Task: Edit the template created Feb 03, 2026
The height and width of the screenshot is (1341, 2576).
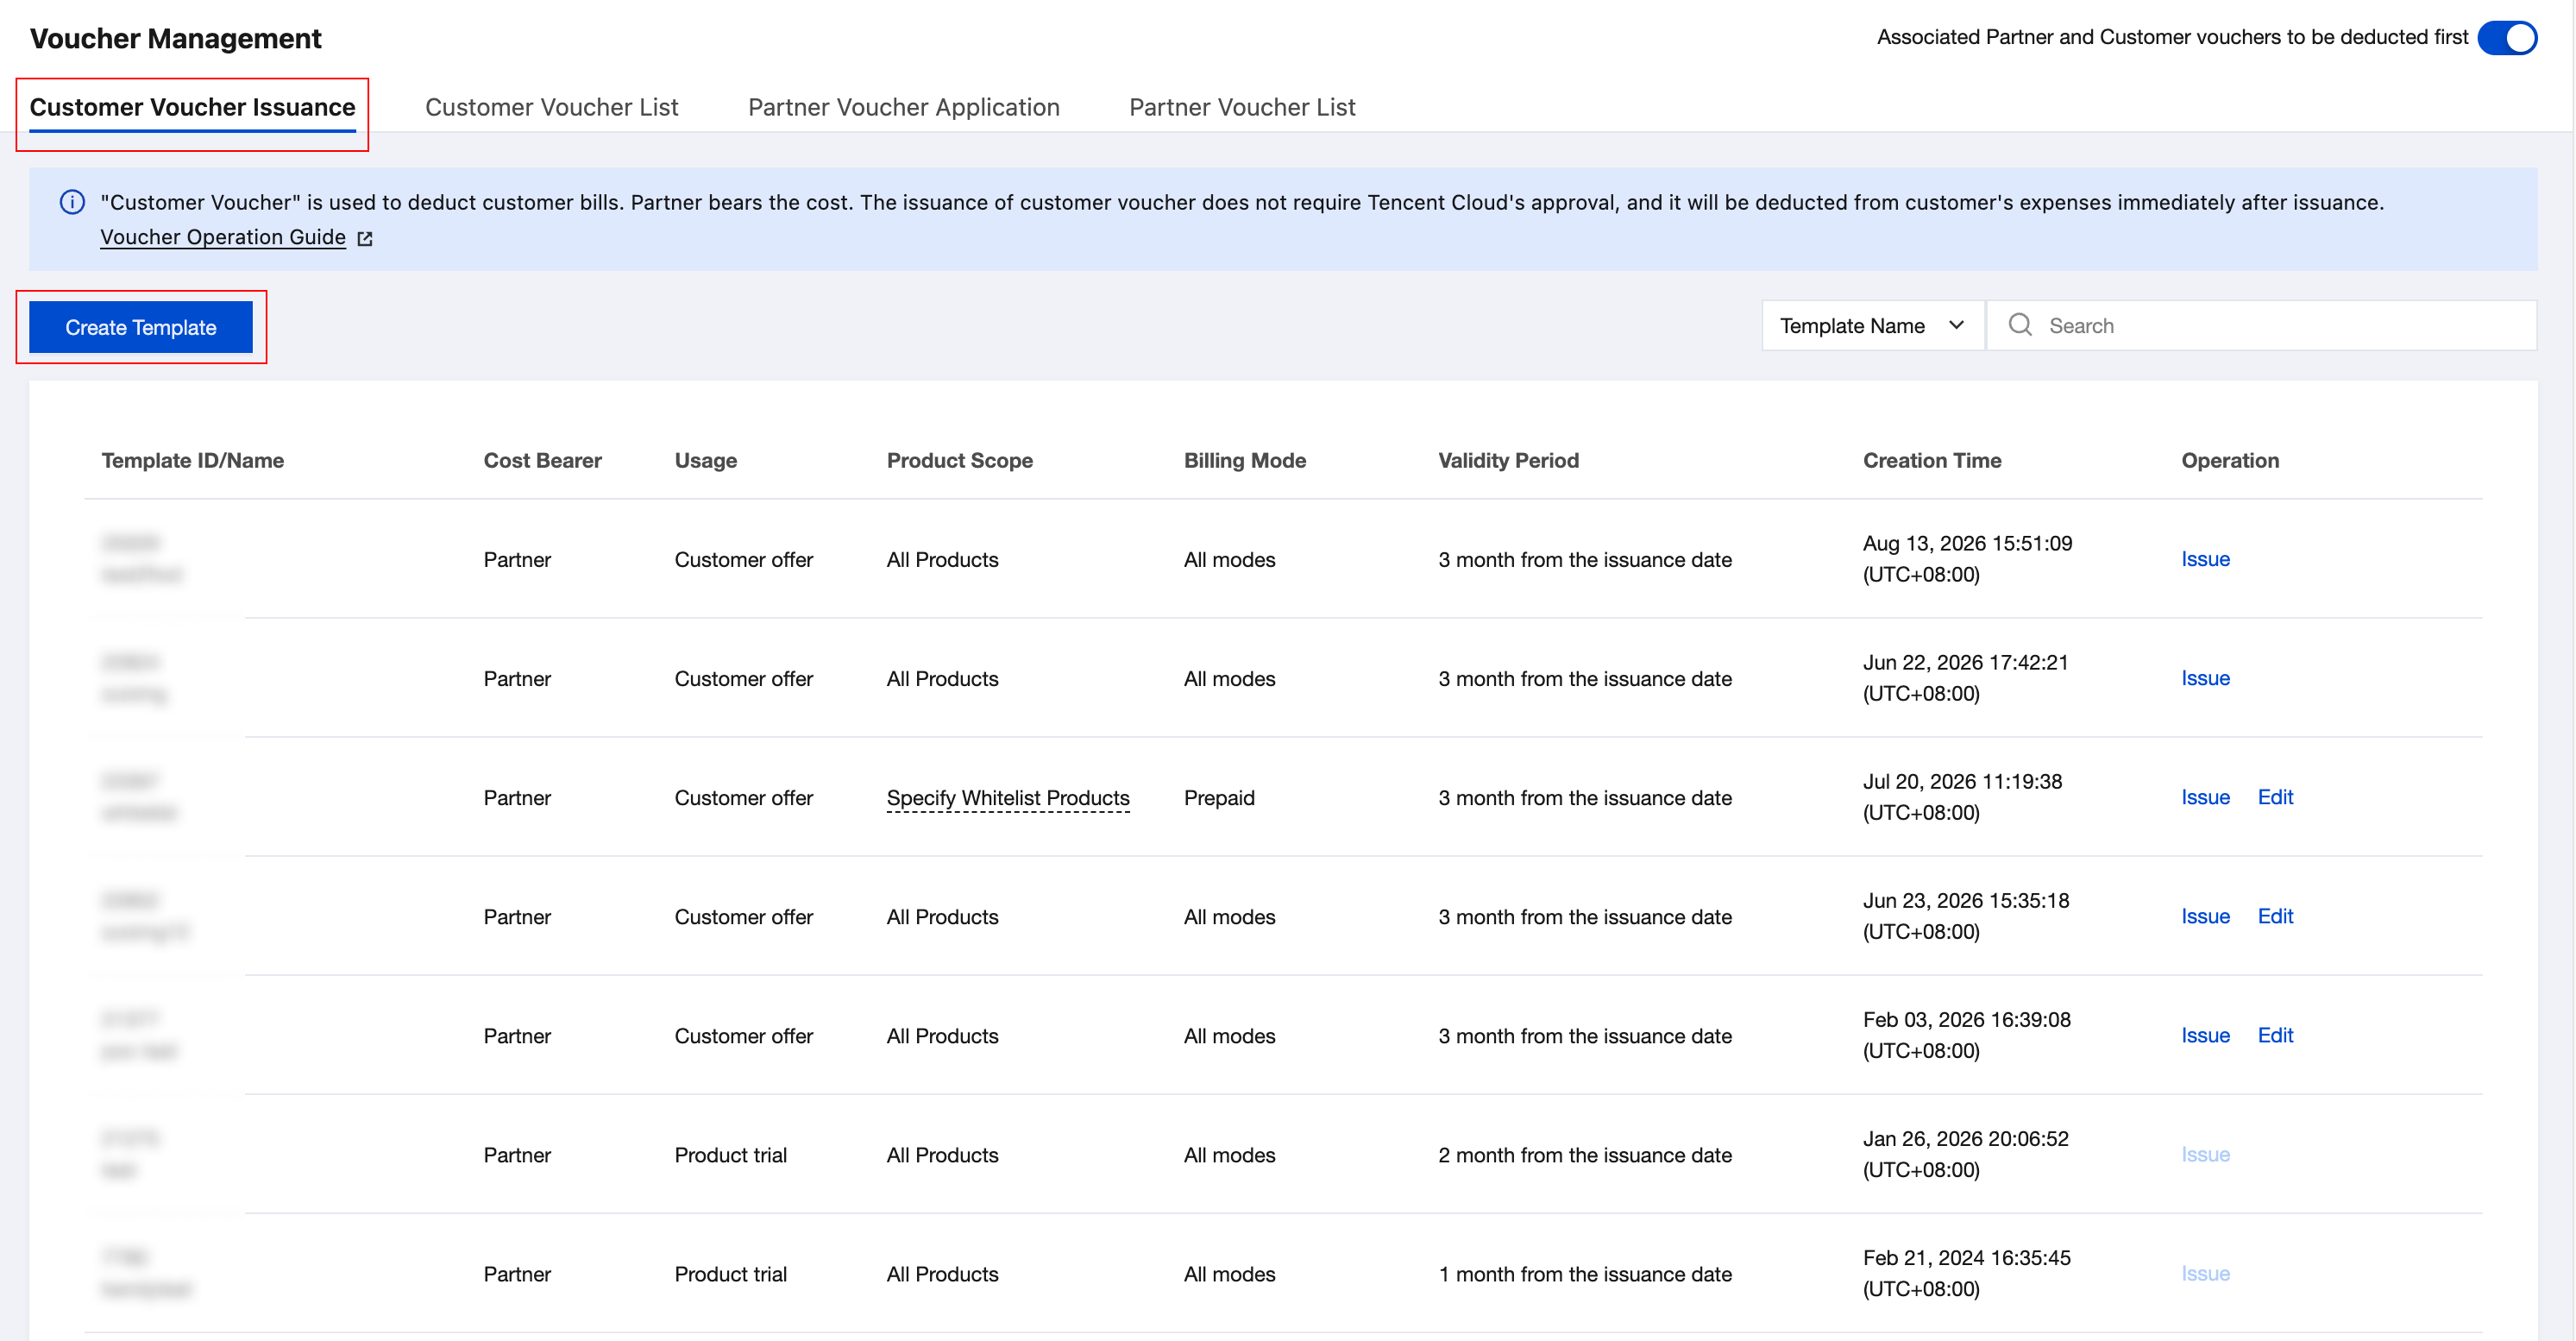Action: pyautogui.click(x=2275, y=1035)
